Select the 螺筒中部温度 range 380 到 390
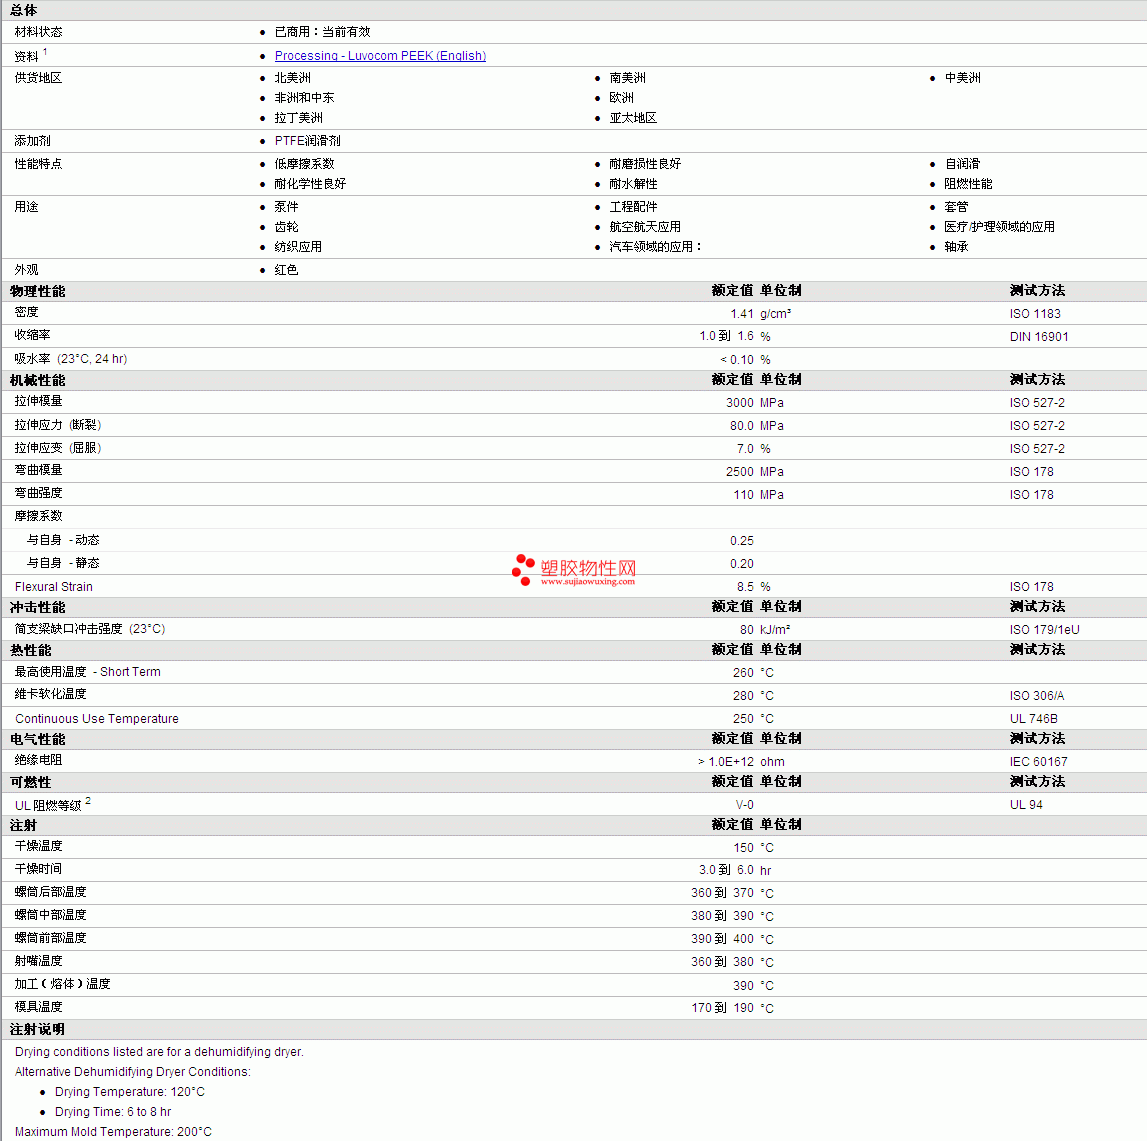 pos(722,916)
